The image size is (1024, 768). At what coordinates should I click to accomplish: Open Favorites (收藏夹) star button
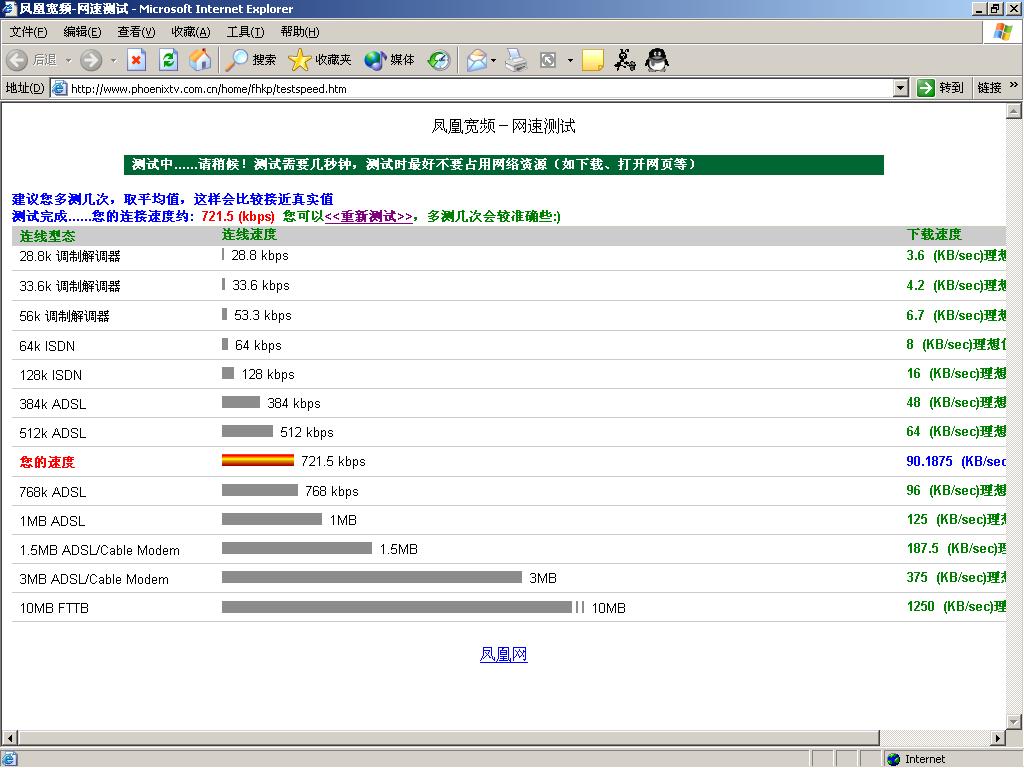[320, 60]
